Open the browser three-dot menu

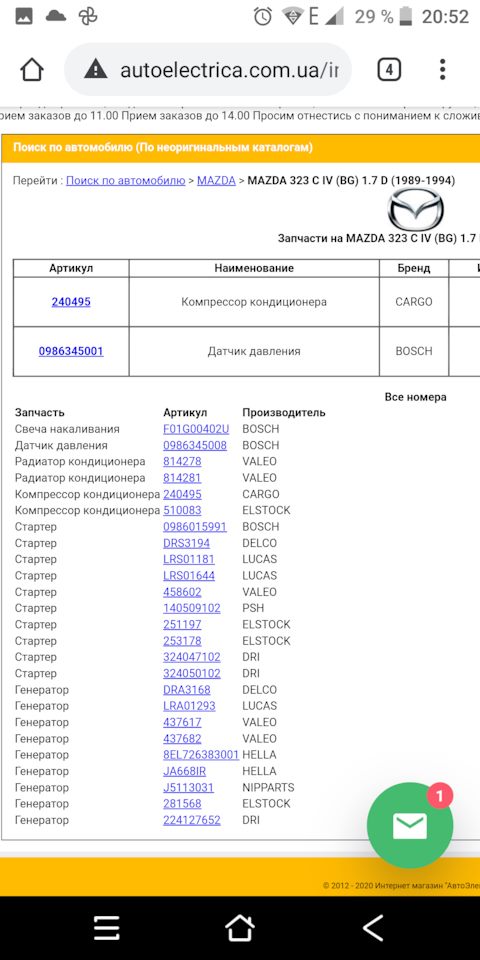coord(443,70)
